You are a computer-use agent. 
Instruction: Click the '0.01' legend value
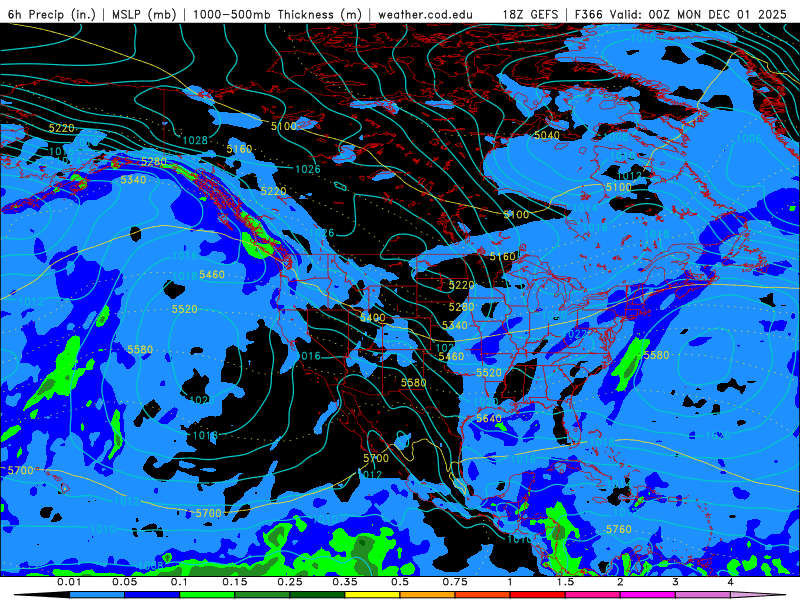69,582
